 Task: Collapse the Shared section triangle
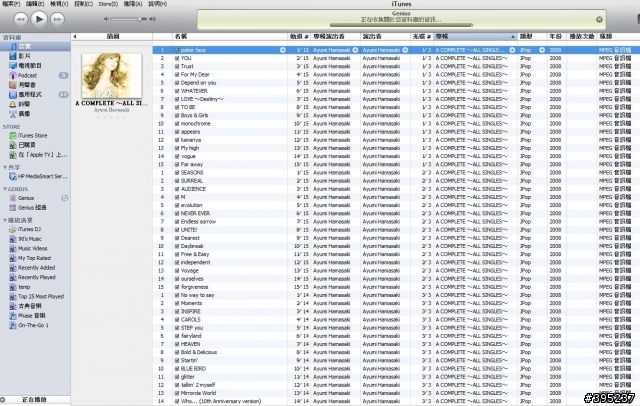tap(5, 167)
